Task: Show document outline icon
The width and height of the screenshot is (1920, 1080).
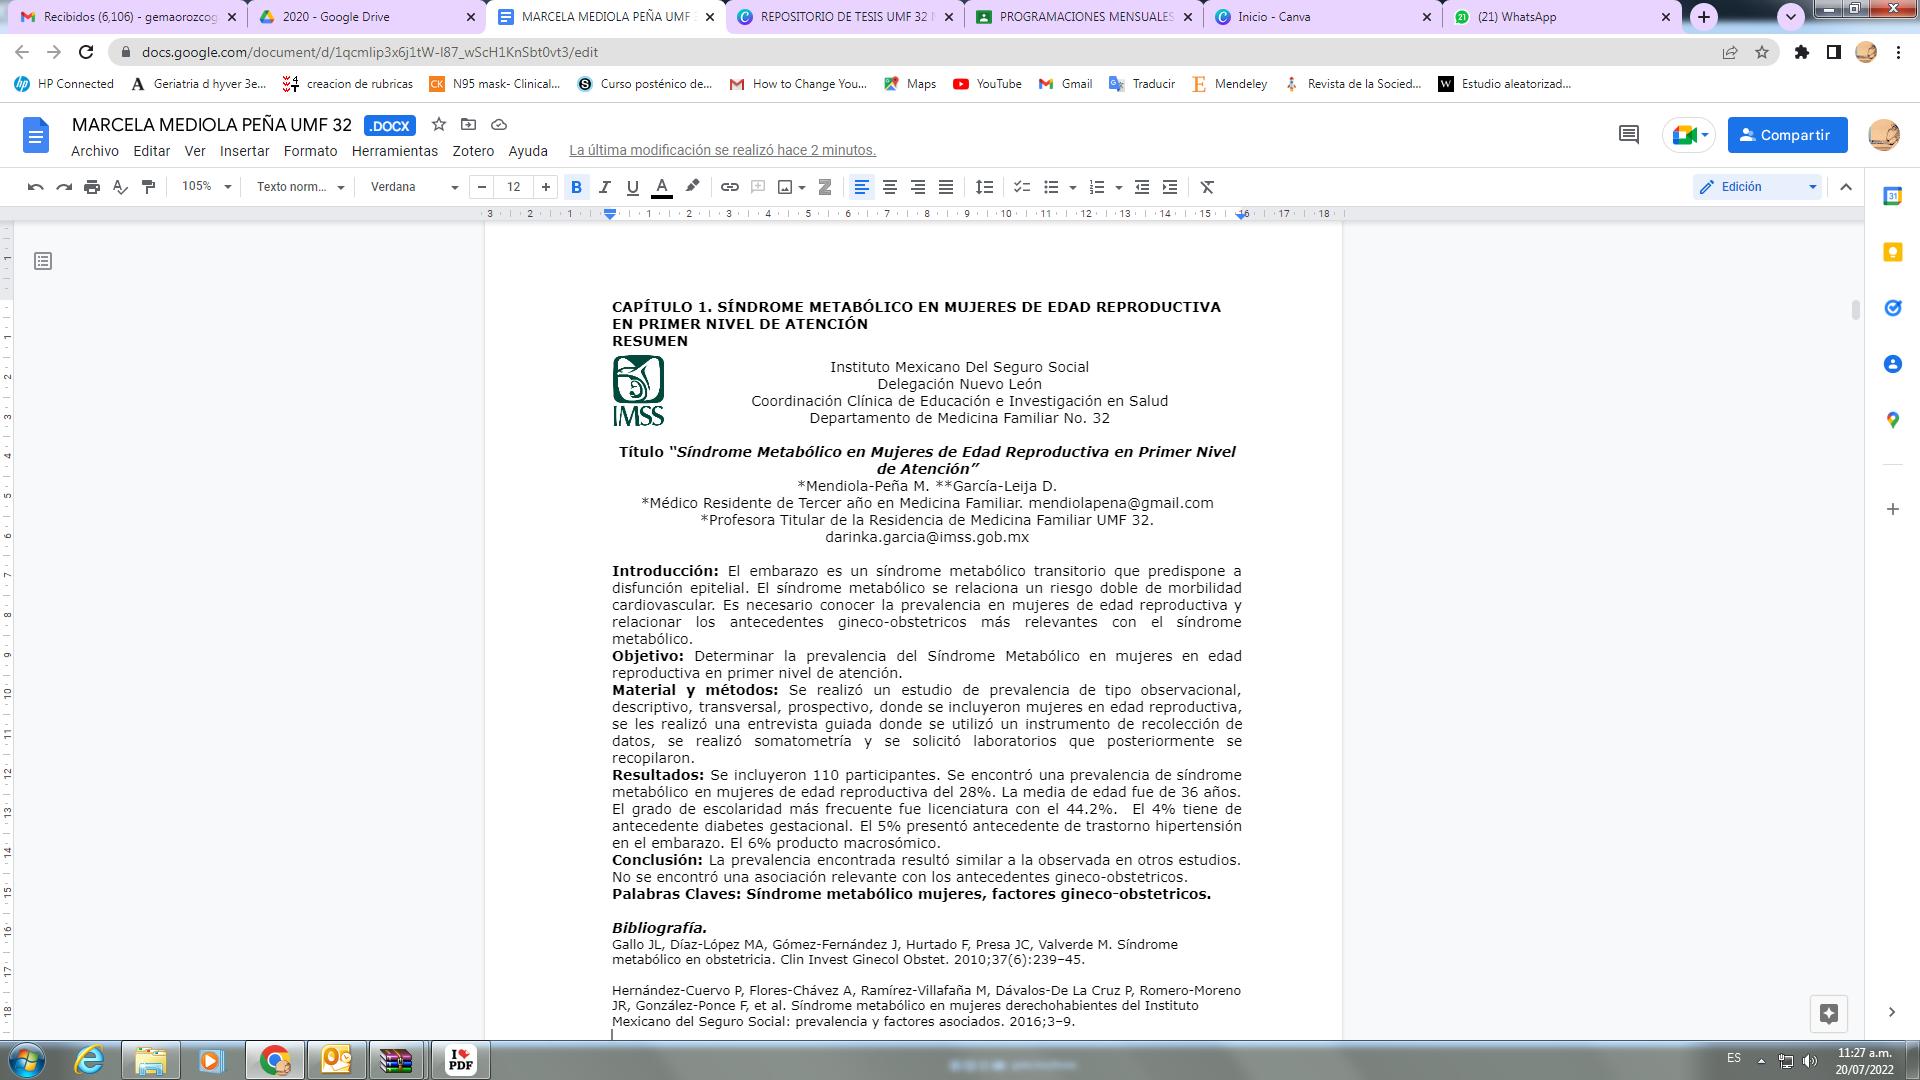Action: pos(43,261)
